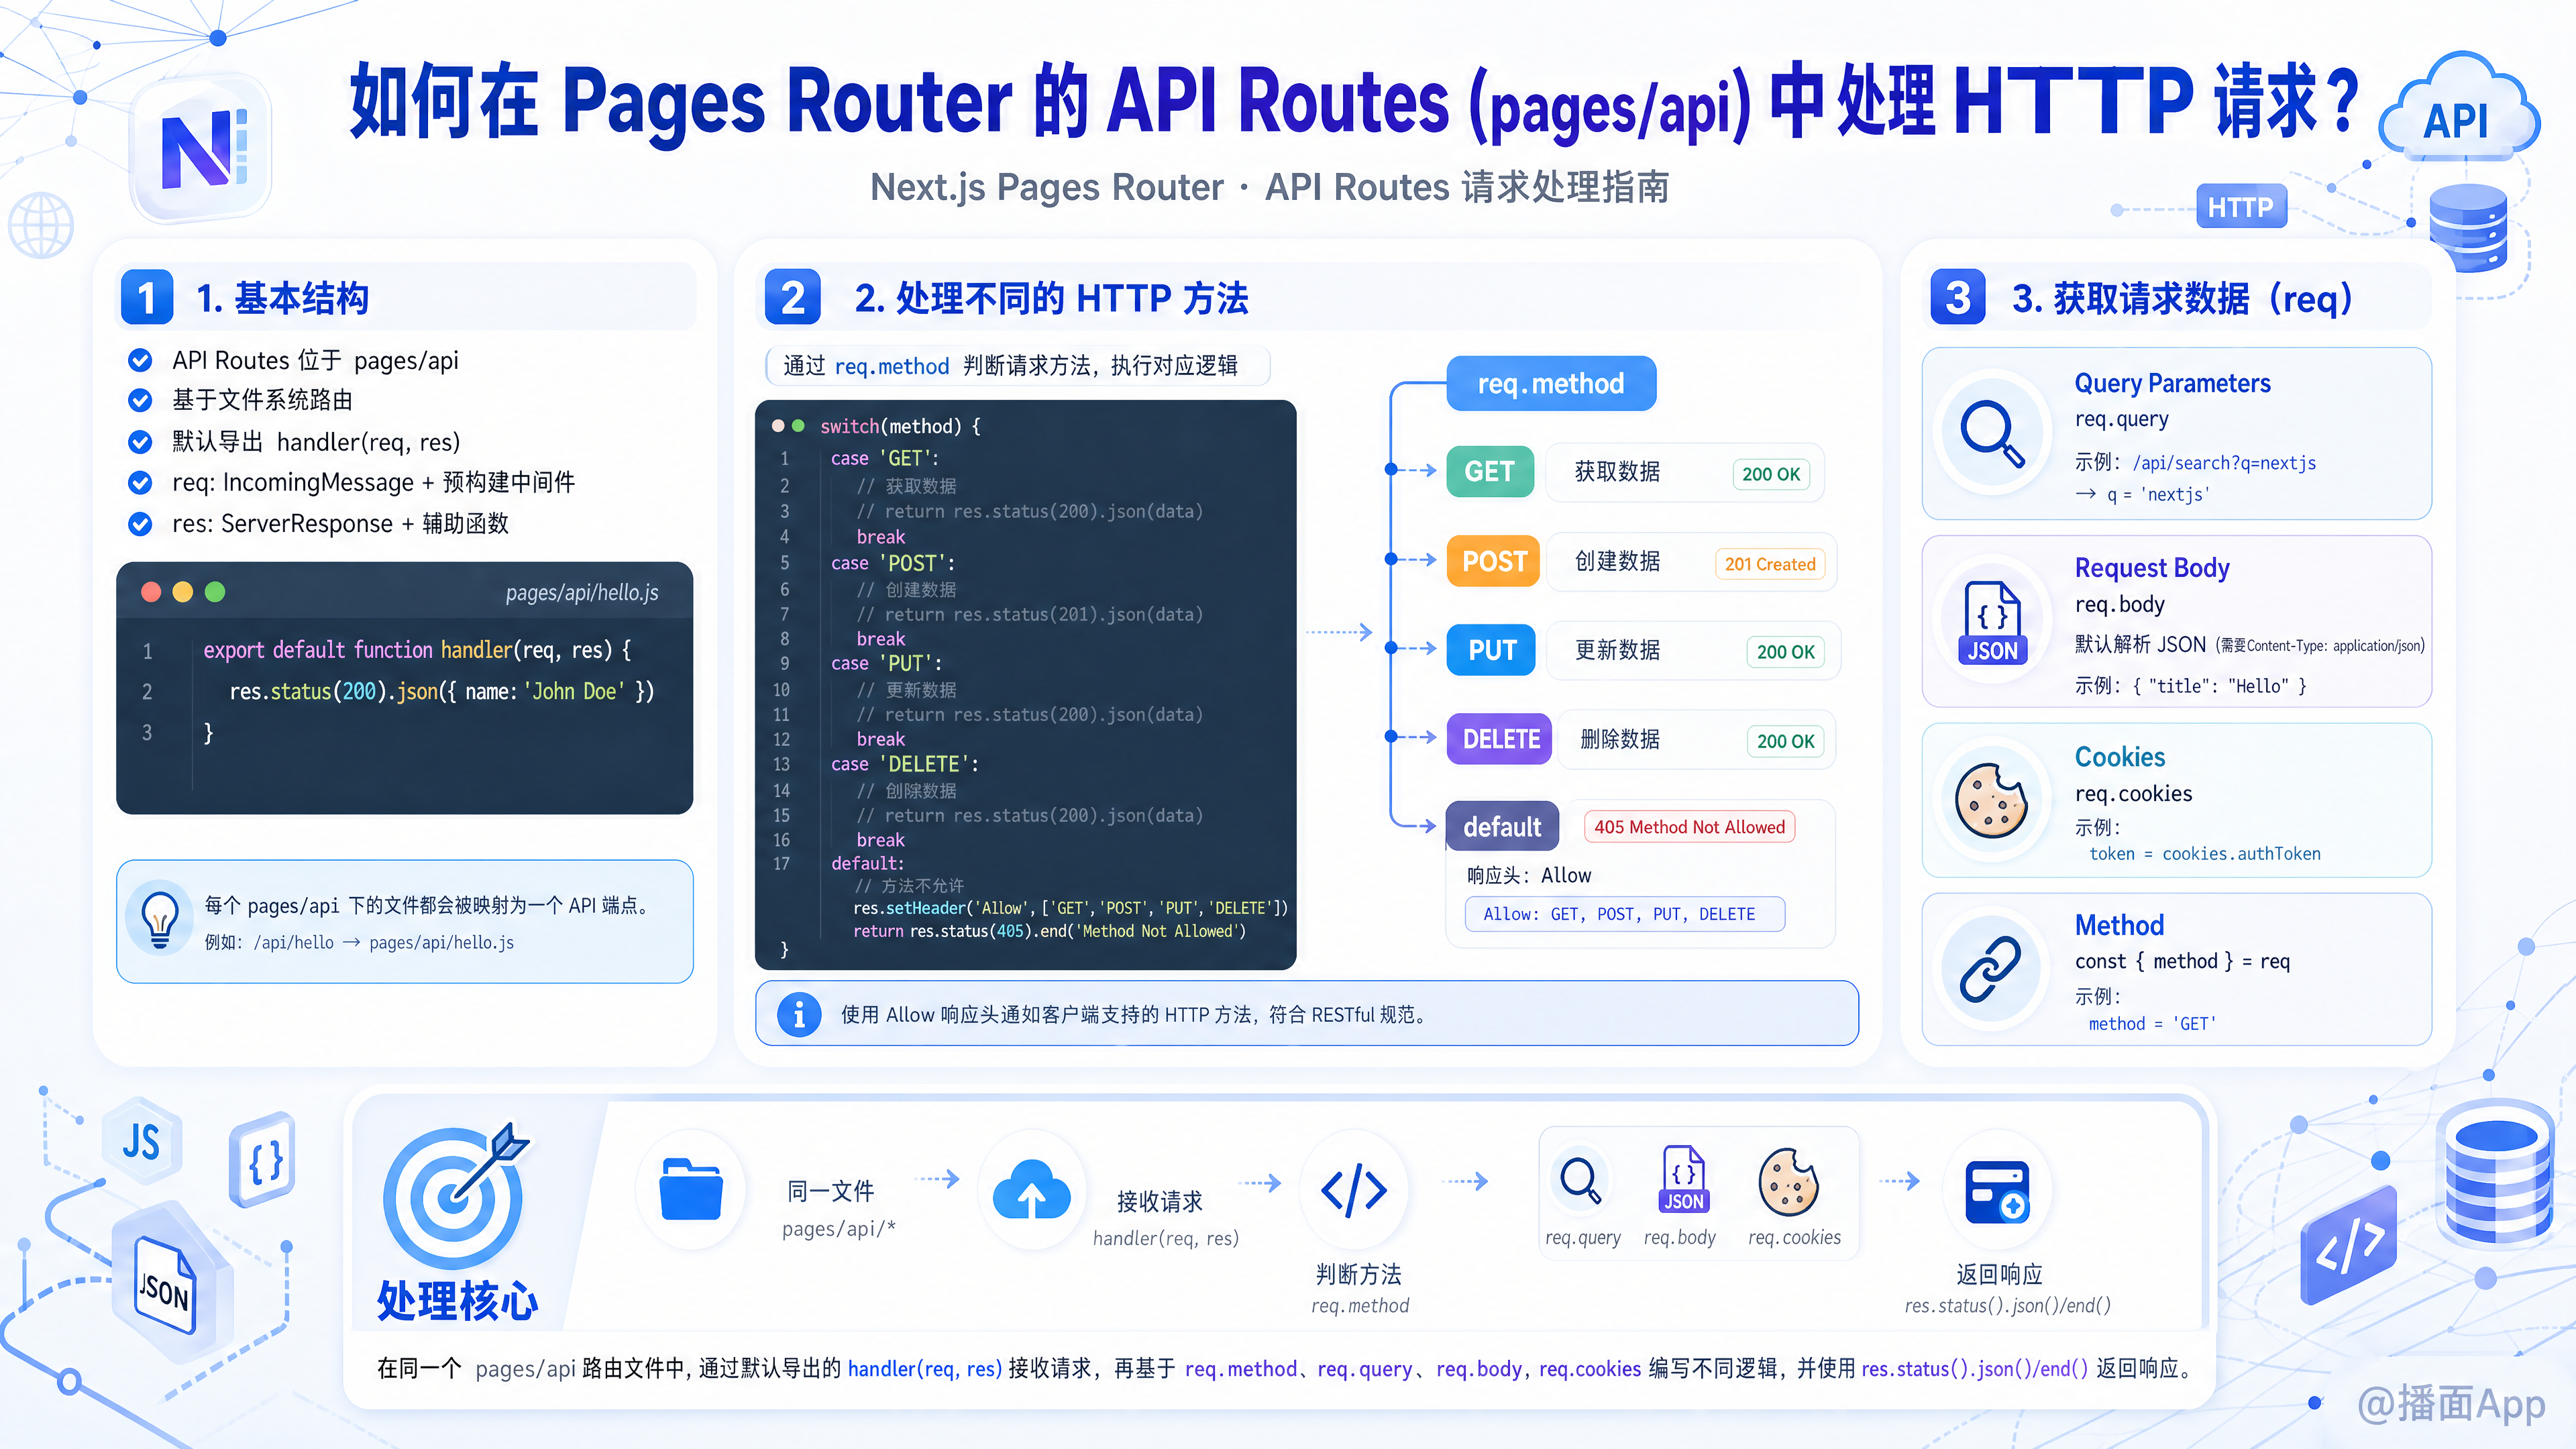The image size is (2576, 1449).
Task: Click the check mark beside 基于文件系统路由
Action: (141, 401)
